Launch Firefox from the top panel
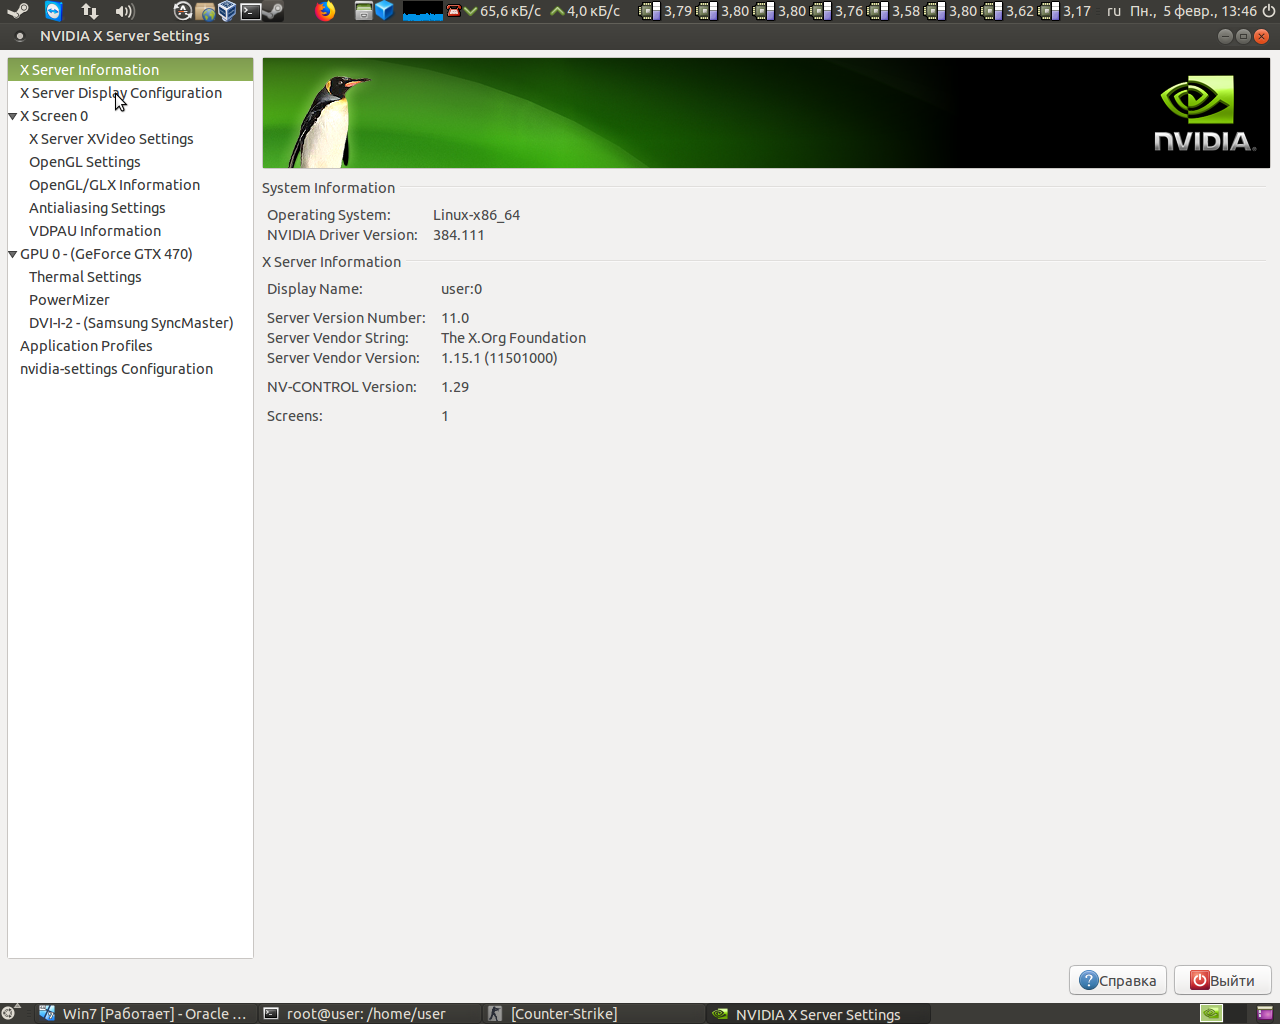Image resolution: width=1280 pixels, height=1024 pixels. click(325, 11)
